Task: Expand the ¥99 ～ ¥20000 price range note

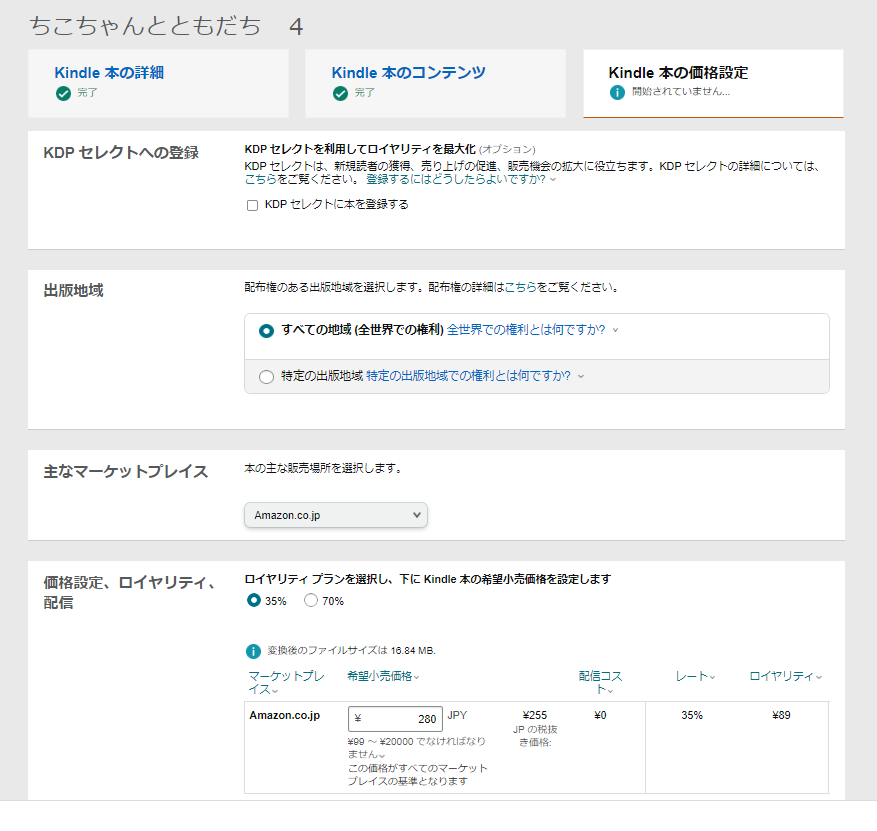Action: coord(416,747)
